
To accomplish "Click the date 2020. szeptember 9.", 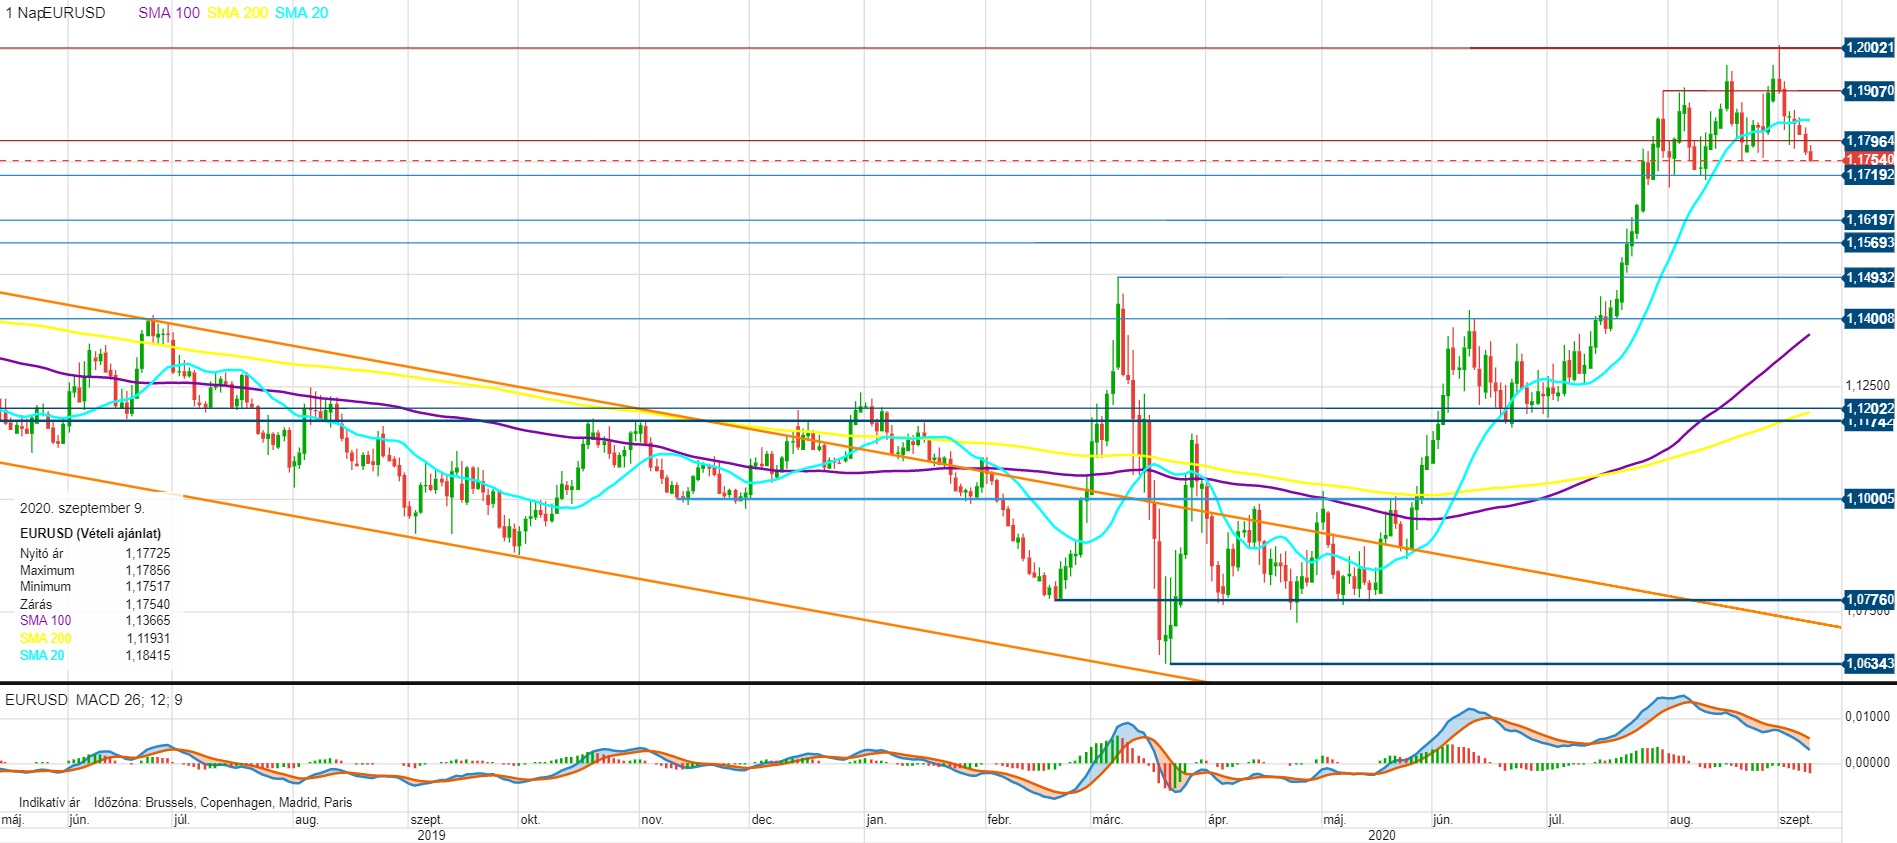I will (82, 508).
